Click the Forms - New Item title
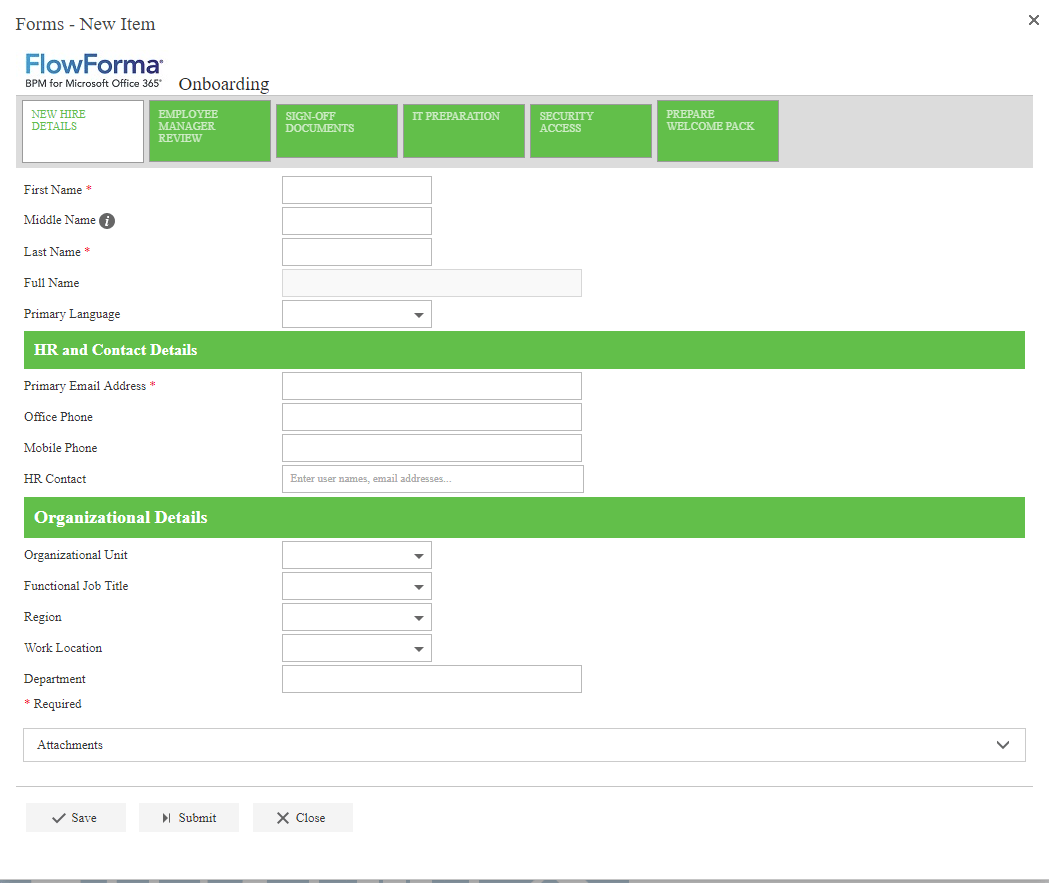Viewport: 1049px width, 883px height. [86, 24]
